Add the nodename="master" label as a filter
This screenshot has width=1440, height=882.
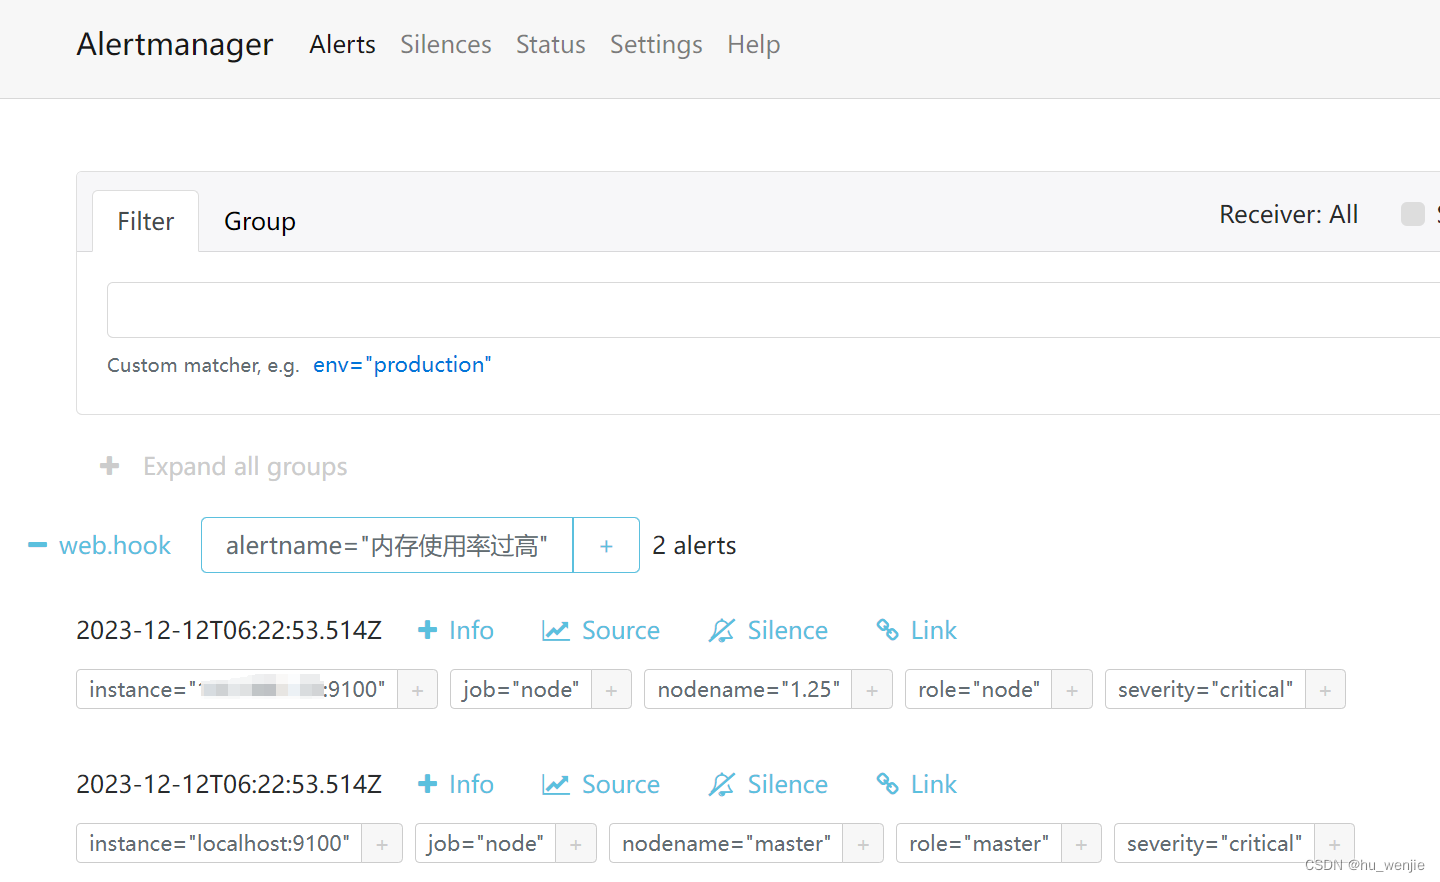(863, 843)
